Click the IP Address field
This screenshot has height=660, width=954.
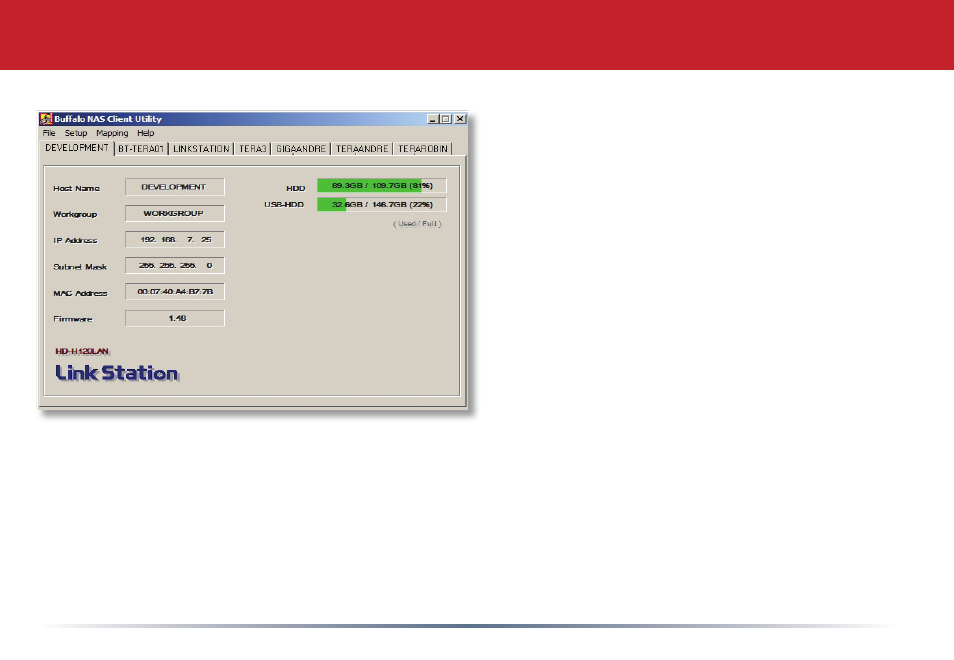coord(175,239)
